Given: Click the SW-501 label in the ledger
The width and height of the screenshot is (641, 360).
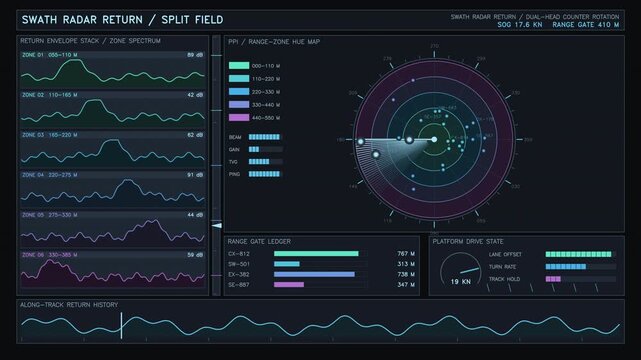Looking at the screenshot, I should pos(239,264).
